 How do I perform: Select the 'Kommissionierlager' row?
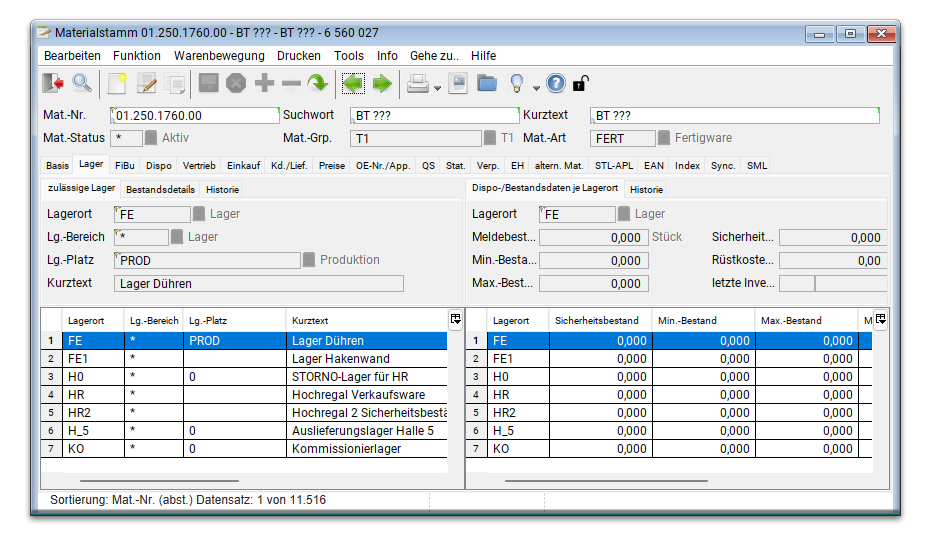[244, 449]
